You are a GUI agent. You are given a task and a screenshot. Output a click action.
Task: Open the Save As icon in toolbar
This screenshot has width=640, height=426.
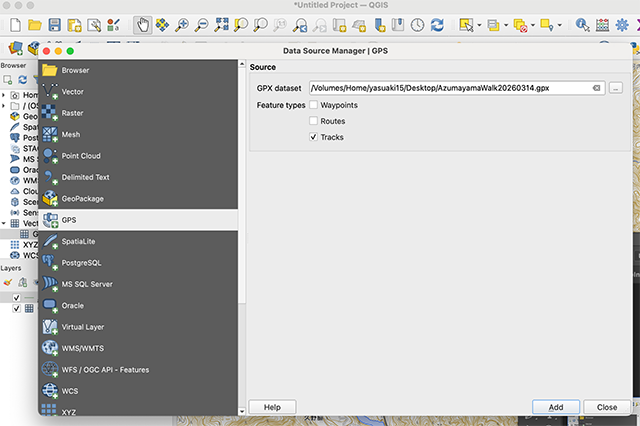pyautogui.click(x=74, y=25)
